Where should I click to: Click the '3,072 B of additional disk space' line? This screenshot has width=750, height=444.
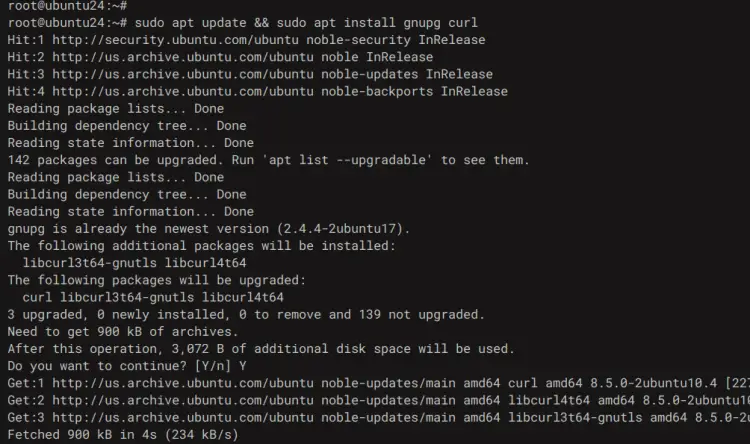261,349
